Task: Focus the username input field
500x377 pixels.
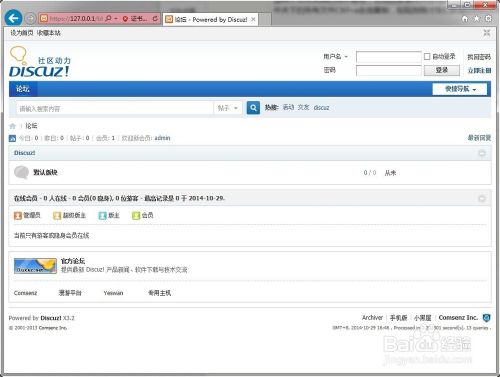Action: (388, 57)
